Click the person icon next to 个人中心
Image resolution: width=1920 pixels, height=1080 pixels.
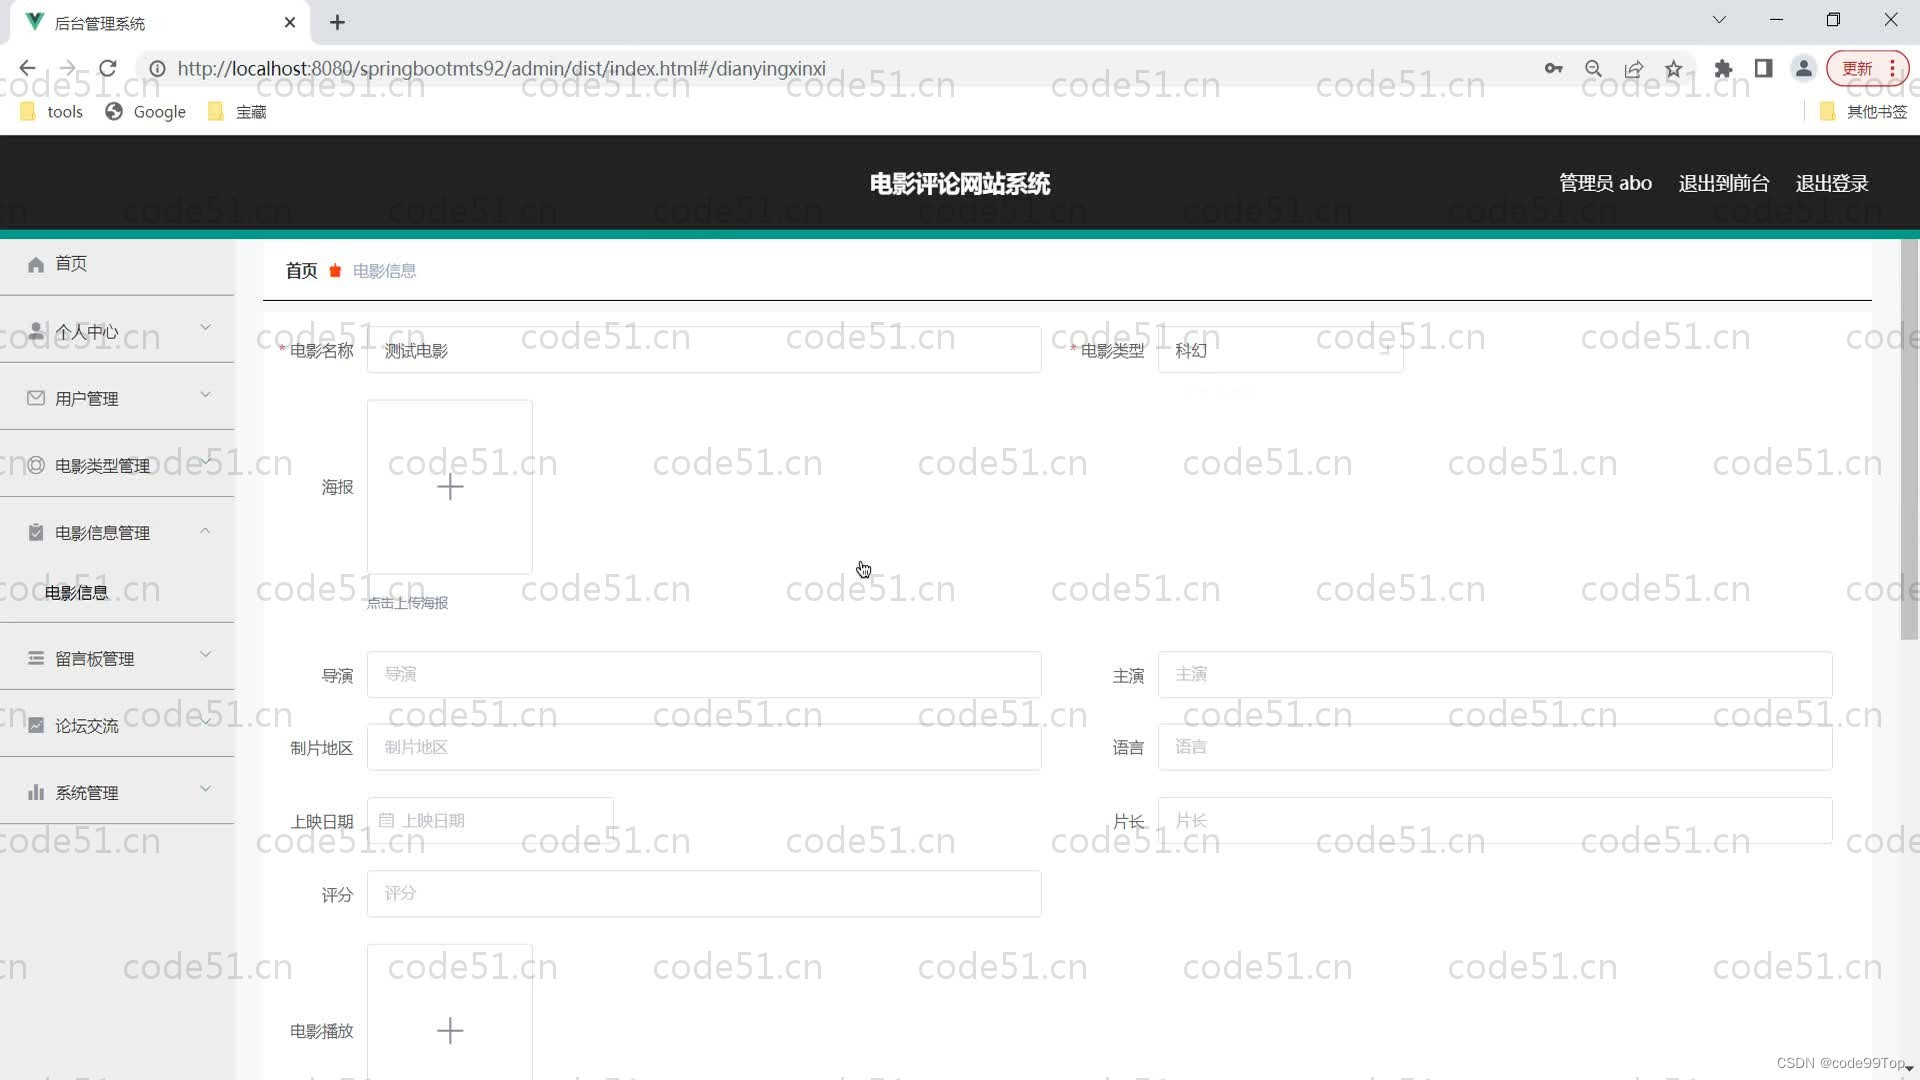pyautogui.click(x=36, y=331)
